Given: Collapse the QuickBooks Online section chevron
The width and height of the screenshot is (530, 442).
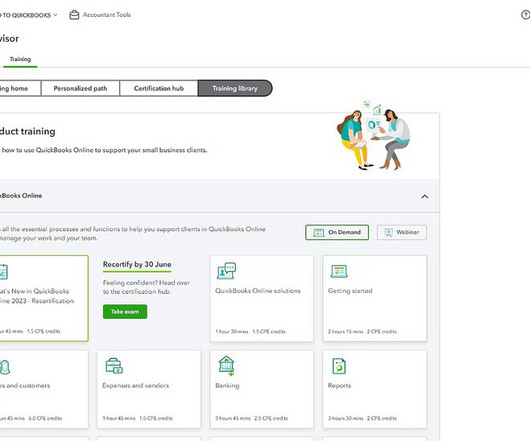Looking at the screenshot, I should pos(425,196).
